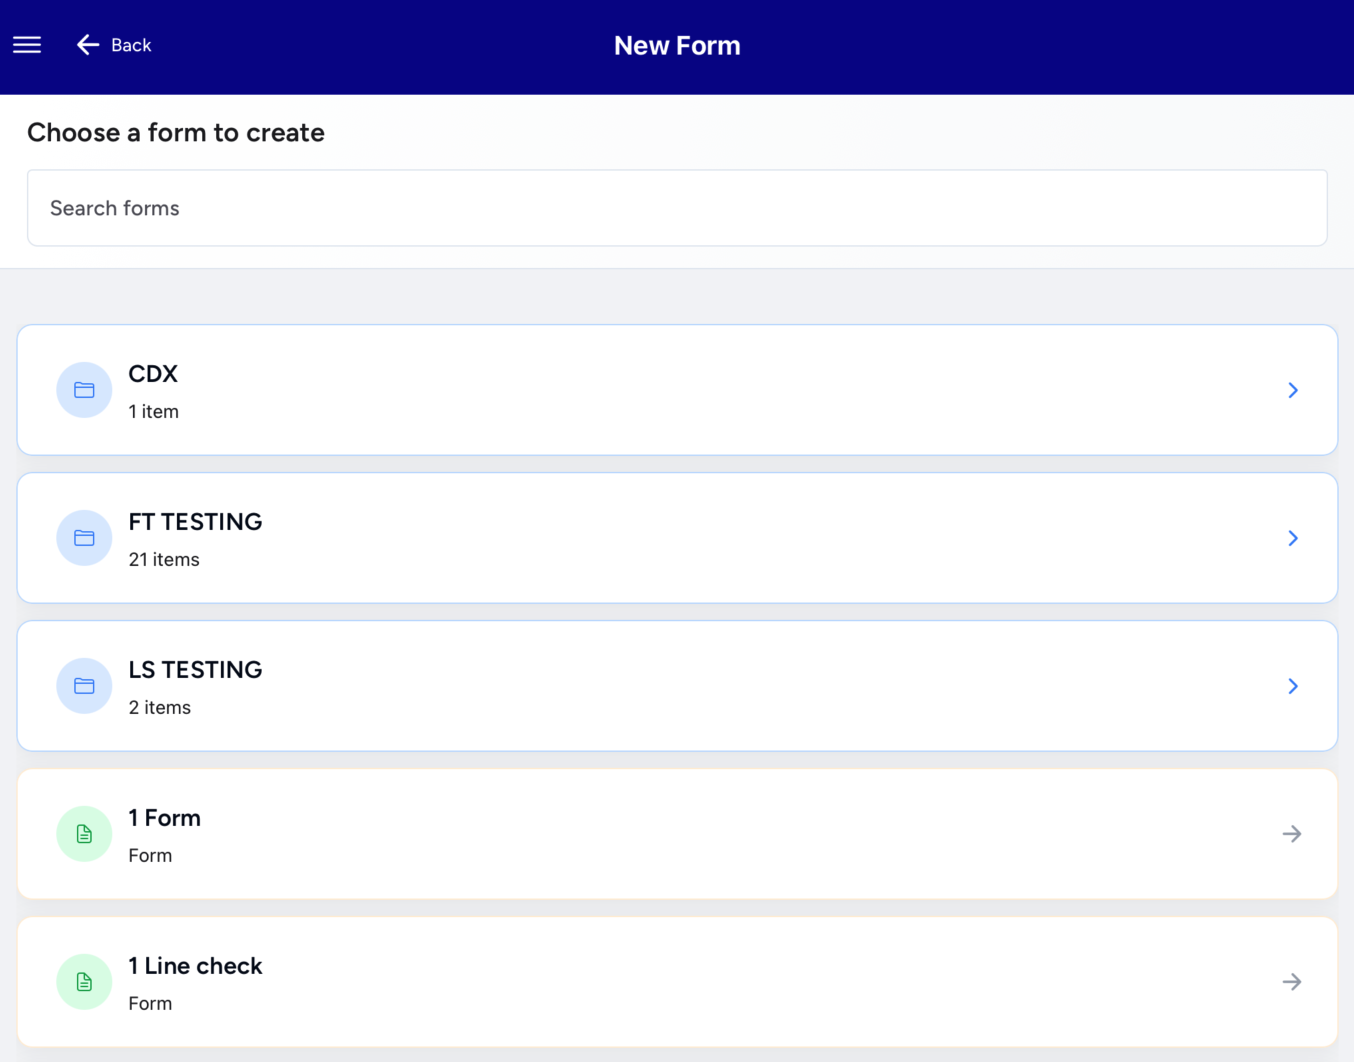This screenshot has width=1354, height=1062.
Task: Click the 1 Form document icon
Action: pos(84,834)
